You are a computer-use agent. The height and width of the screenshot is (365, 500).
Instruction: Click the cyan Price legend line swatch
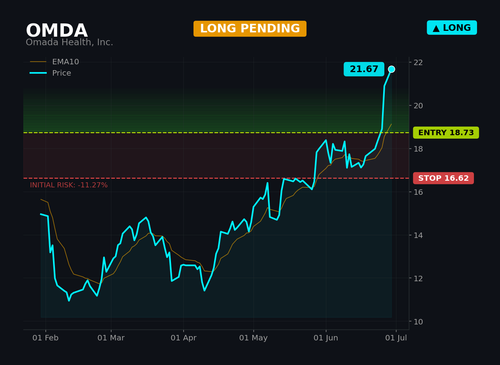[x=38, y=73]
